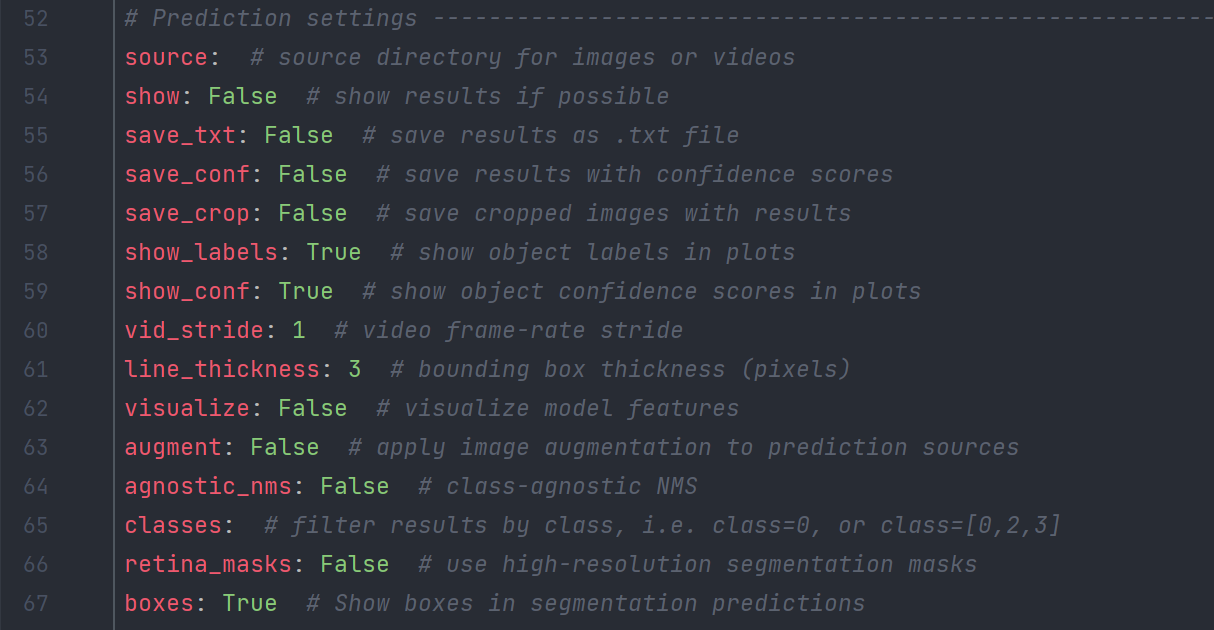This screenshot has height=630, width=1214.
Task: Click the 'classes' key on line 65
Action: tap(173, 525)
